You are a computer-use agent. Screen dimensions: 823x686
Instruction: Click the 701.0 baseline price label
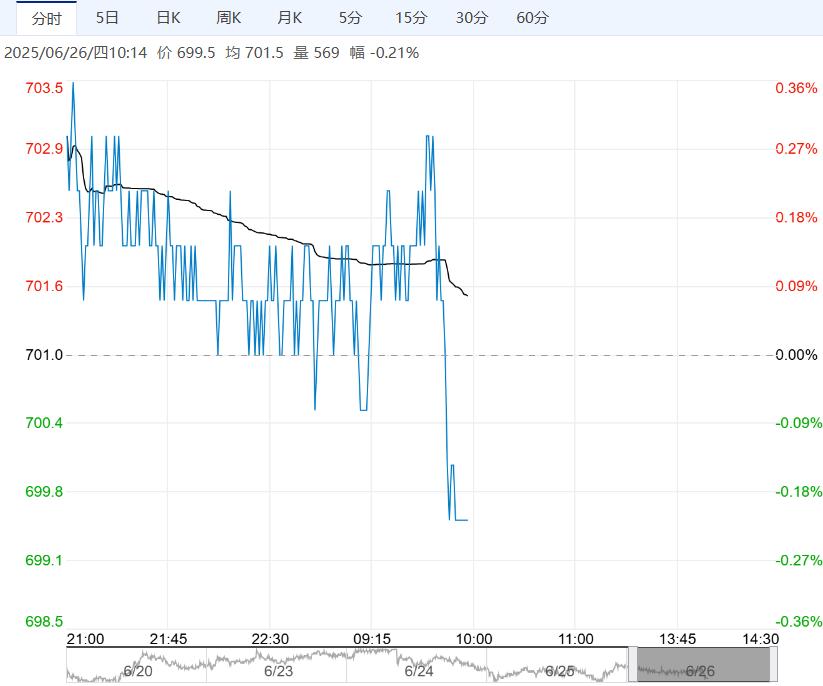44,355
